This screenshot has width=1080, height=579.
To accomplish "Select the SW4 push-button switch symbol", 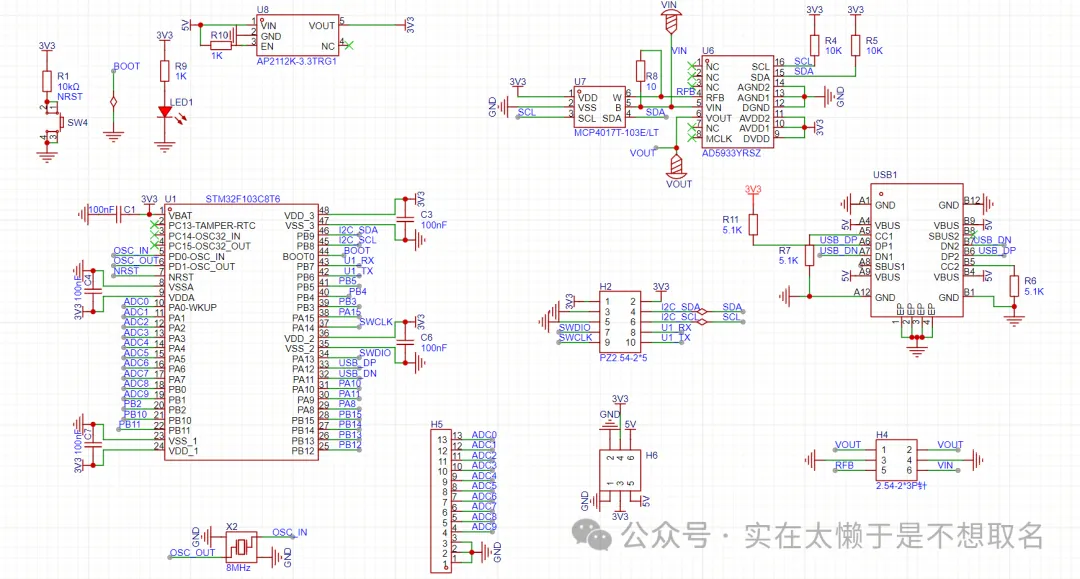I will [x=59, y=122].
